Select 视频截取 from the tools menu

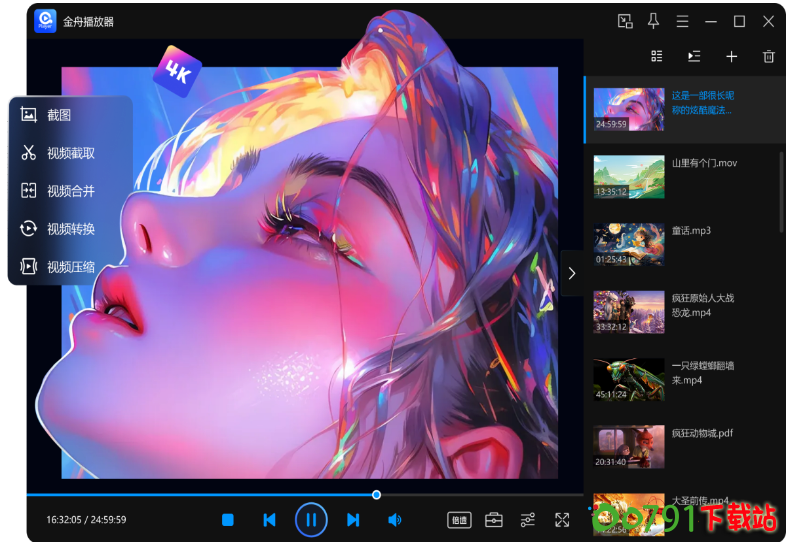pos(70,153)
